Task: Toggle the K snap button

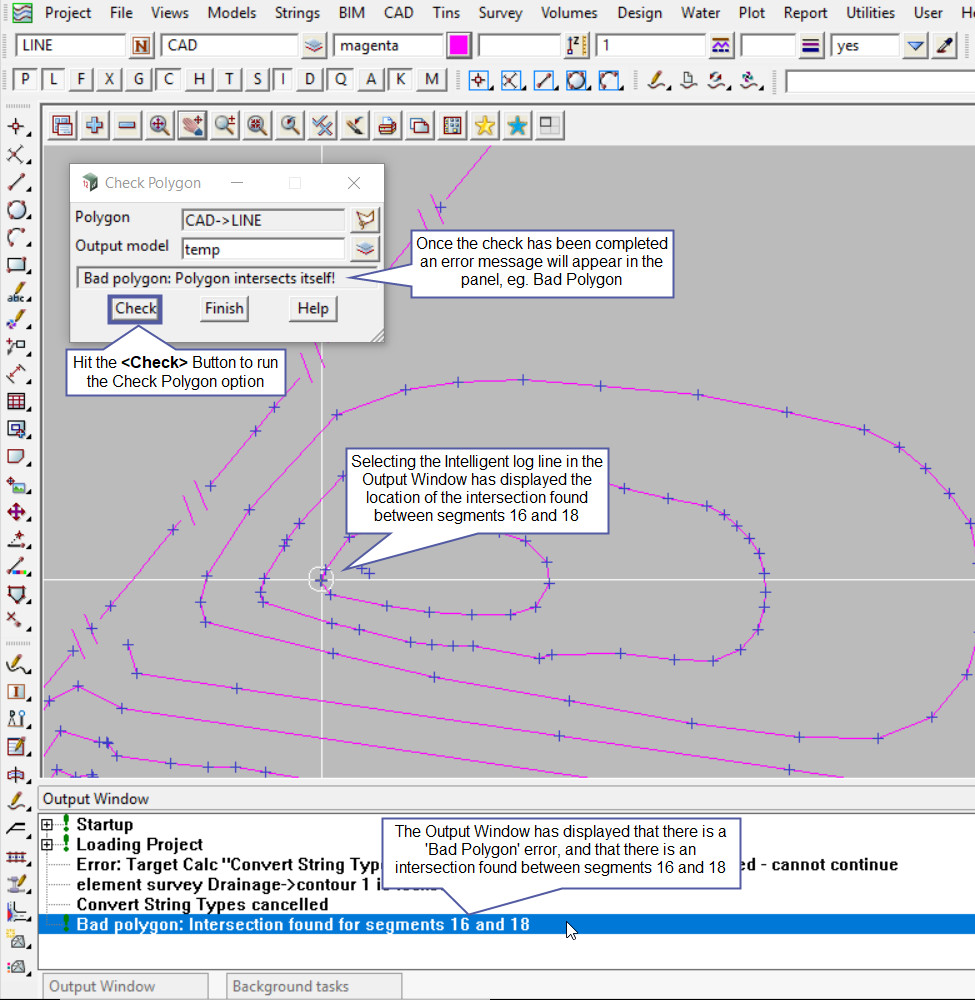Action: 401,80
